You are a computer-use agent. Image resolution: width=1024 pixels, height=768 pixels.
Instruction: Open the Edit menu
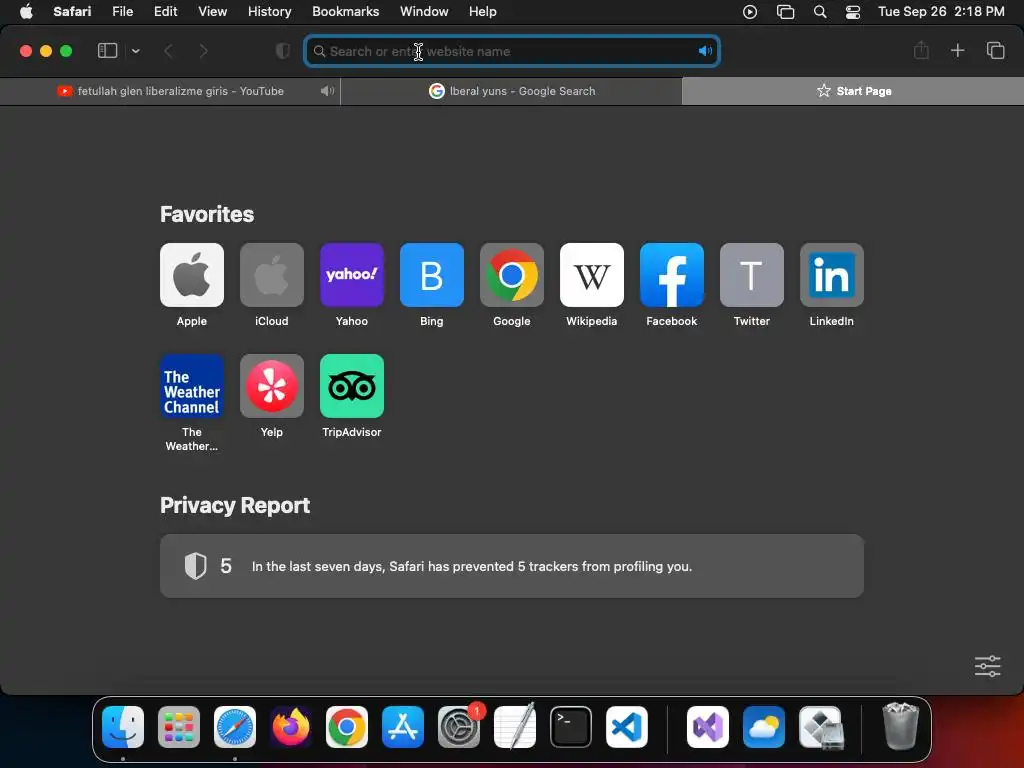[165, 12]
